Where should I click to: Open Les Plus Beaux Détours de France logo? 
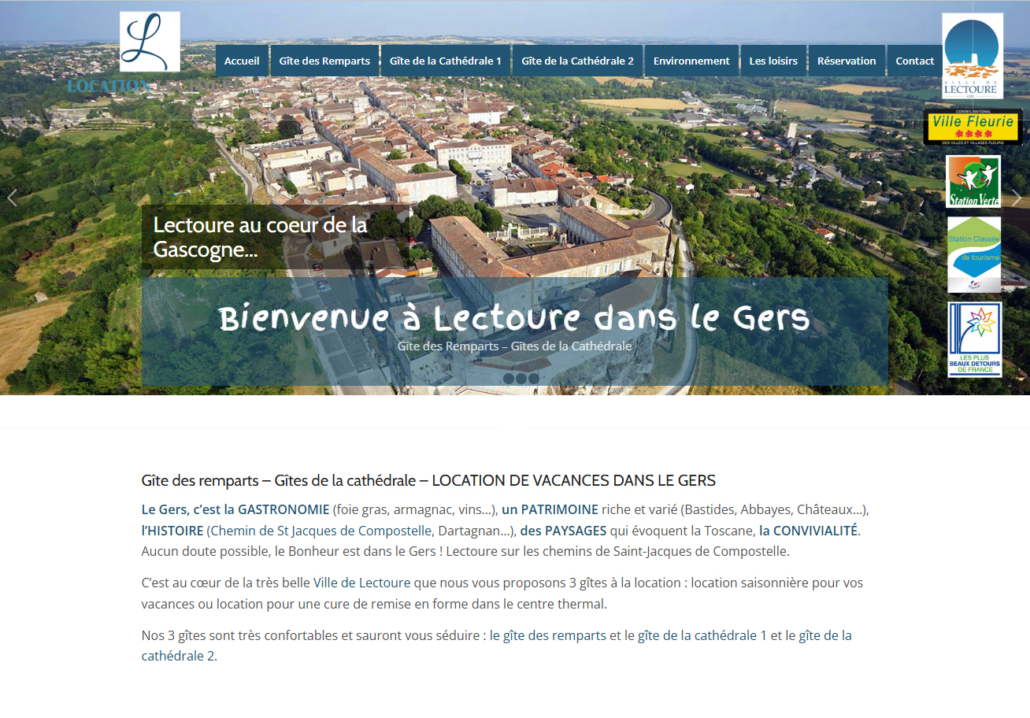tap(974, 340)
